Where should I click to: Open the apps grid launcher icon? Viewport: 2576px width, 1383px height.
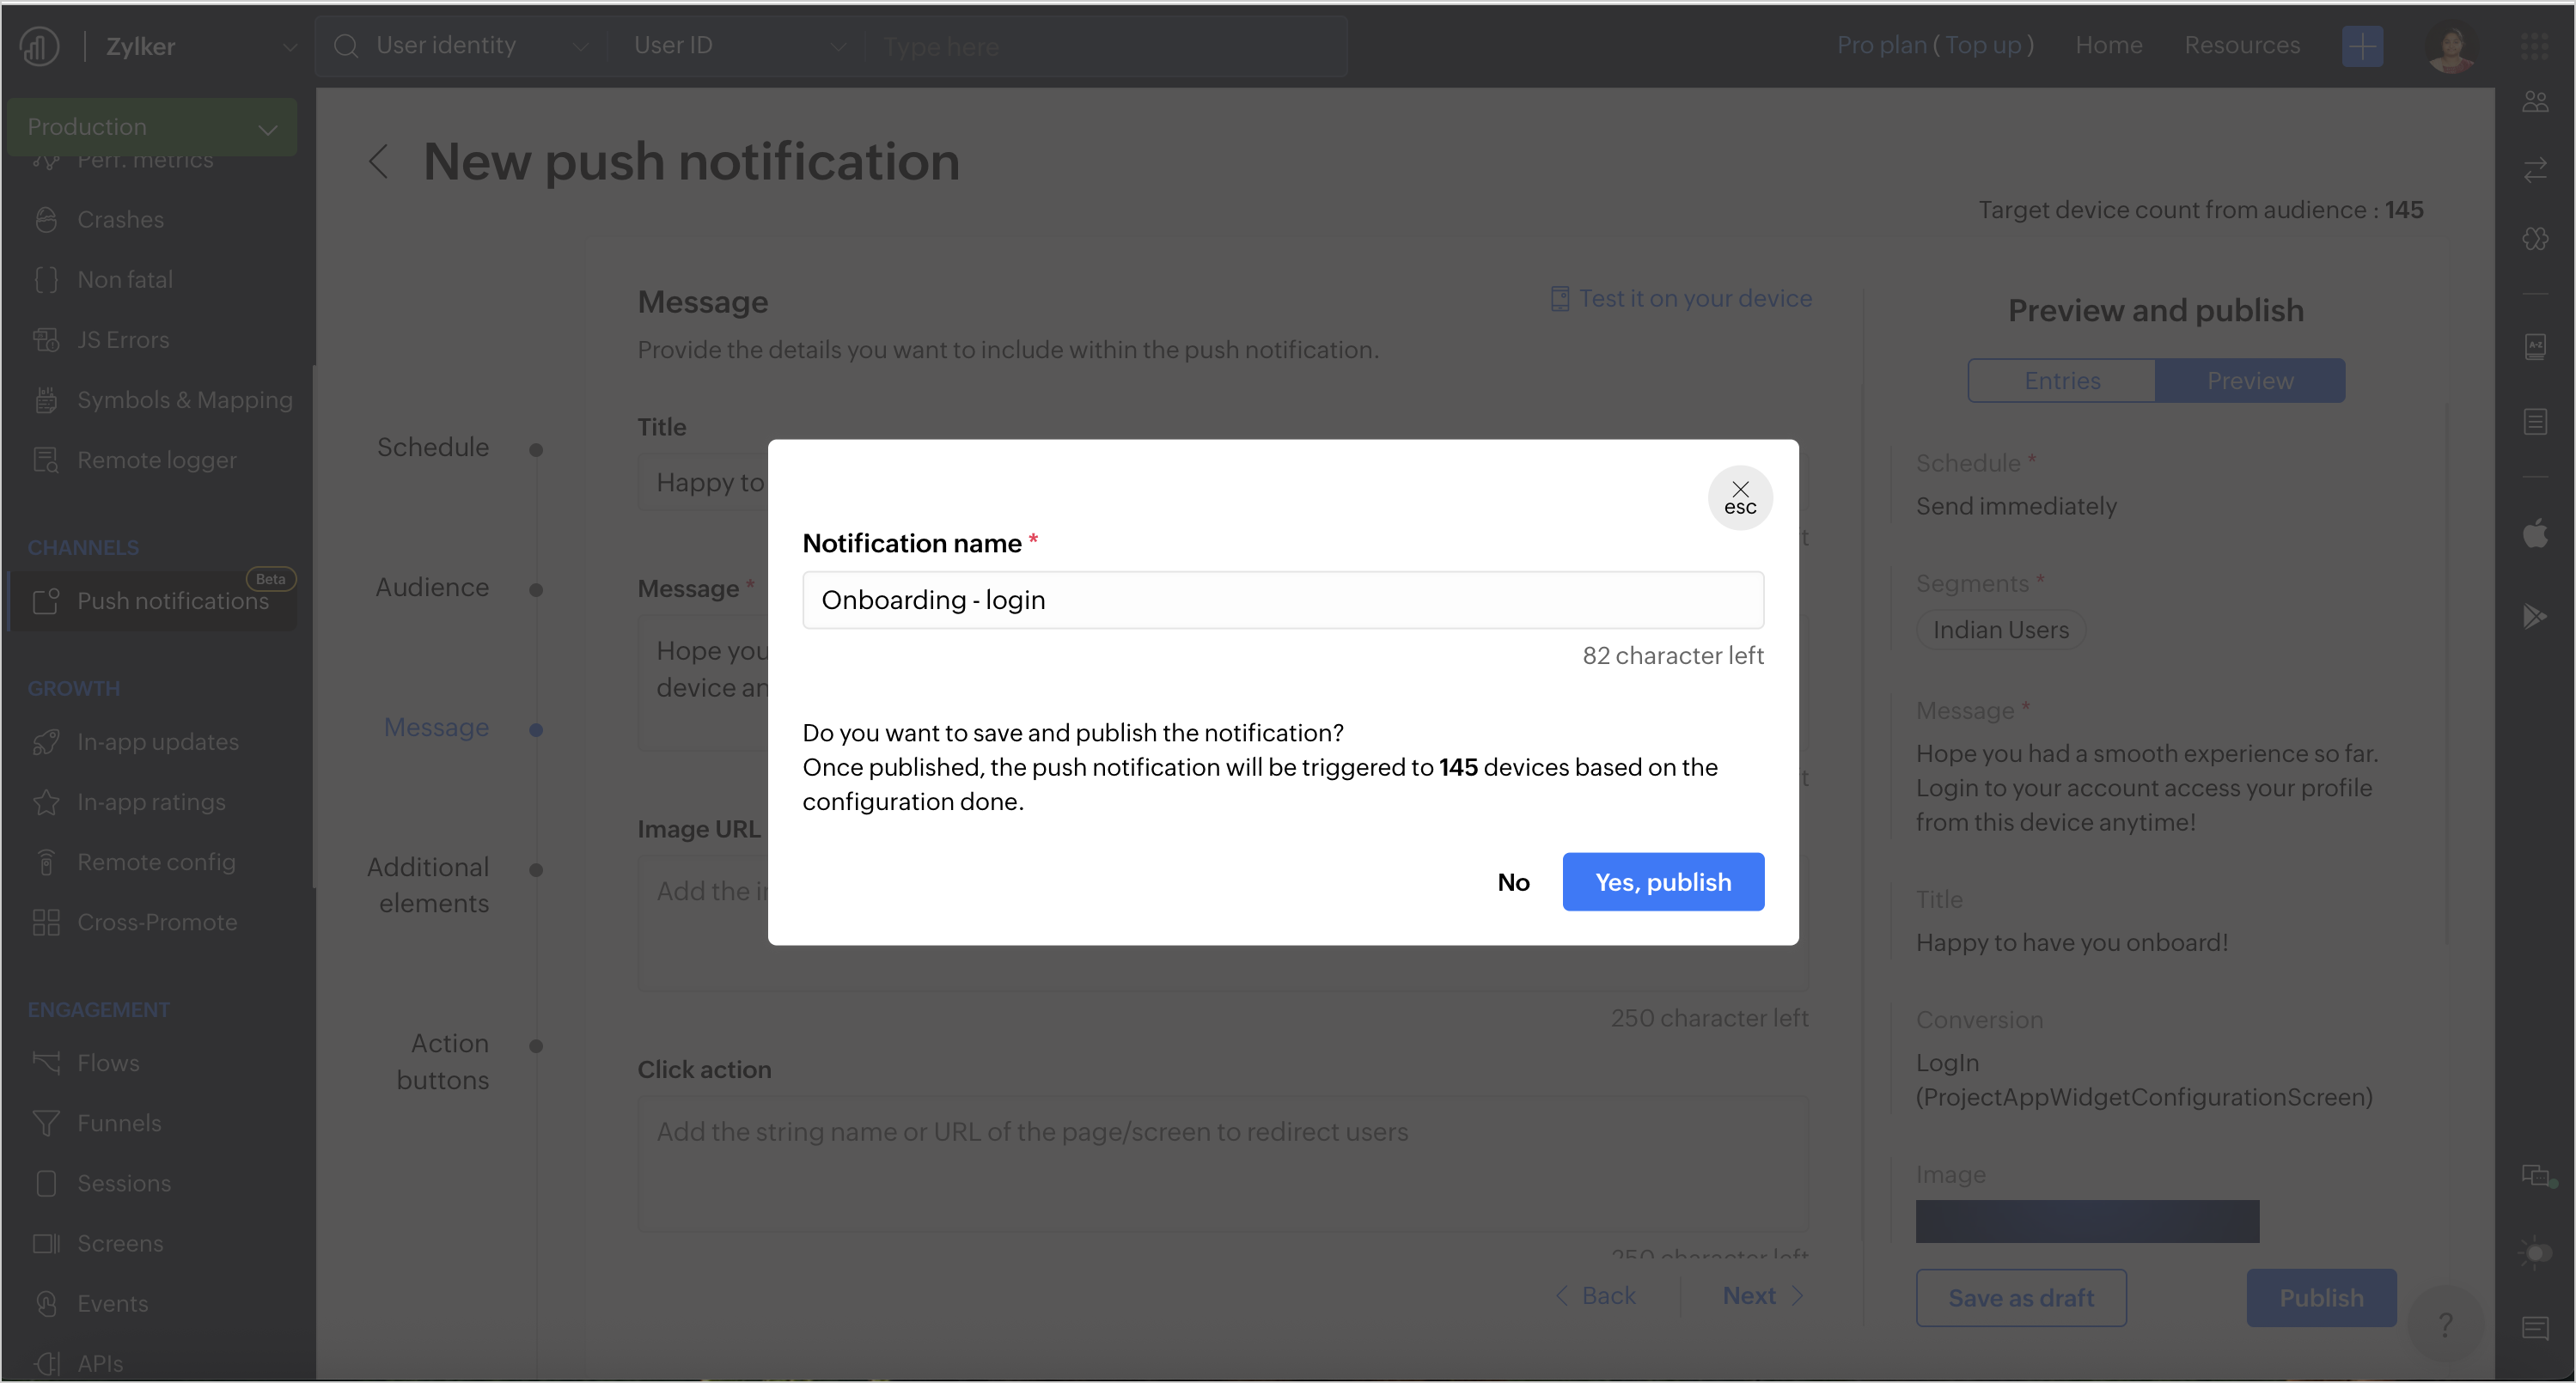click(2533, 46)
